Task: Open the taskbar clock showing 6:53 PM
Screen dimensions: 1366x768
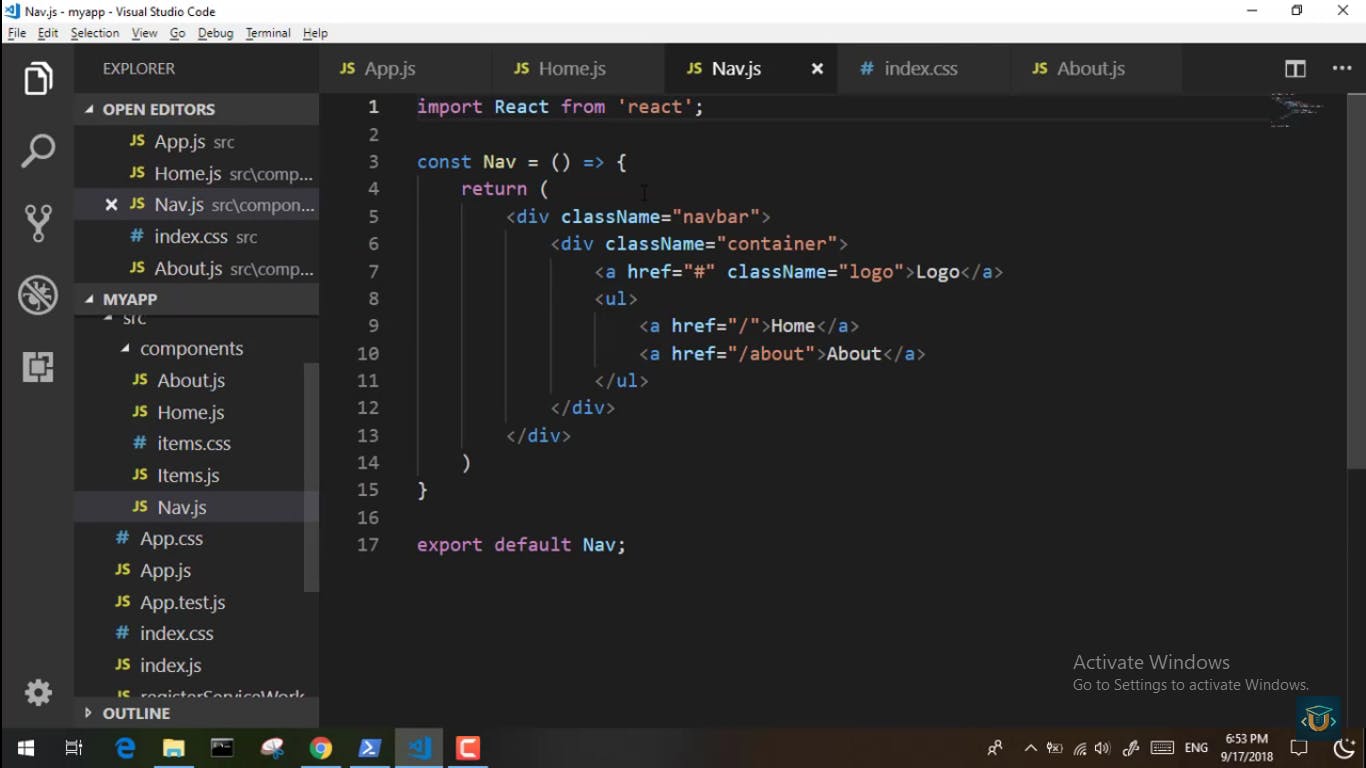Action: tap(1247, 748)
